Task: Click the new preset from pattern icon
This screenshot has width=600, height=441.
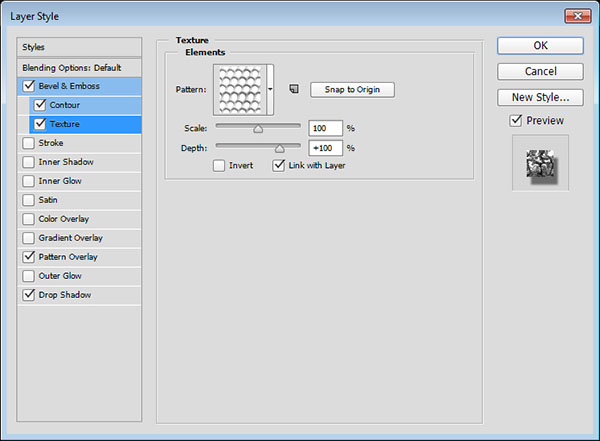Action: pos(294,89)
